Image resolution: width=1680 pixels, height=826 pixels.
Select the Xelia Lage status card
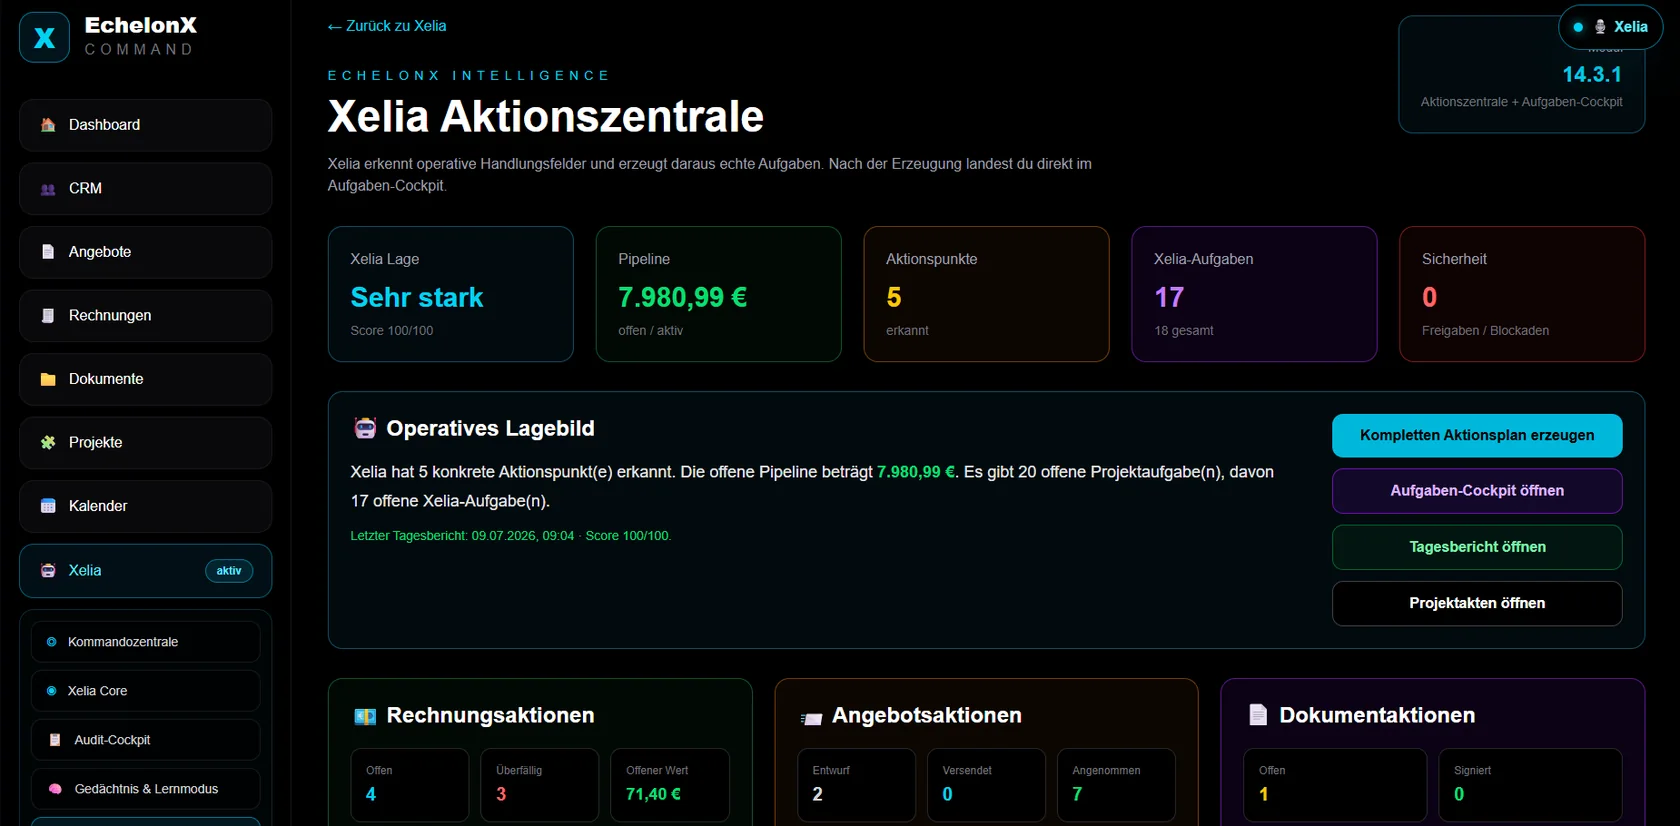pos(451,294)
